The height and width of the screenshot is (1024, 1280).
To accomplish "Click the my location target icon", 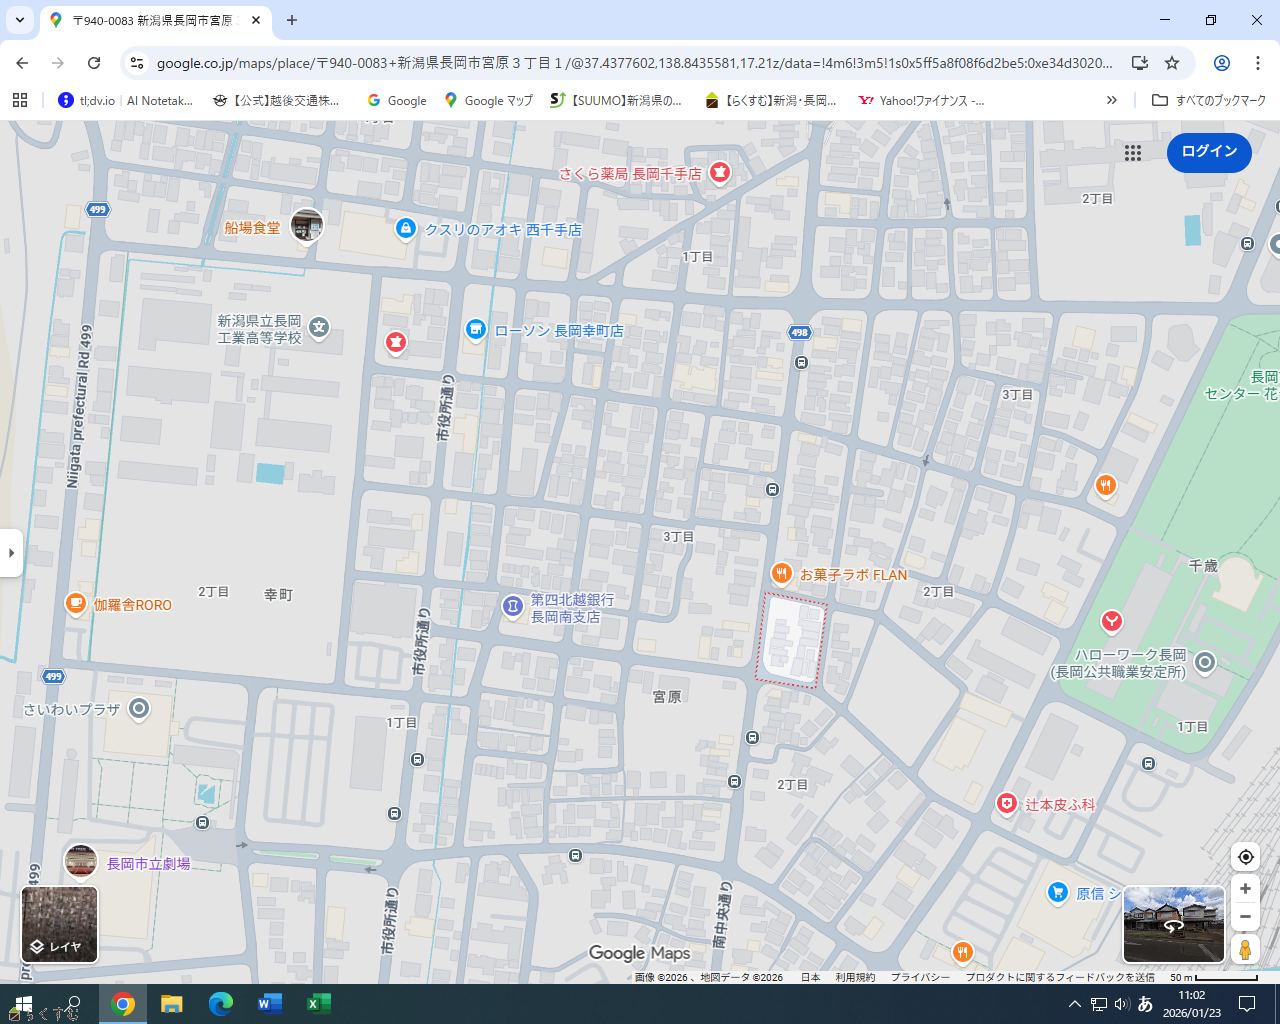I will pos(1245,857).
